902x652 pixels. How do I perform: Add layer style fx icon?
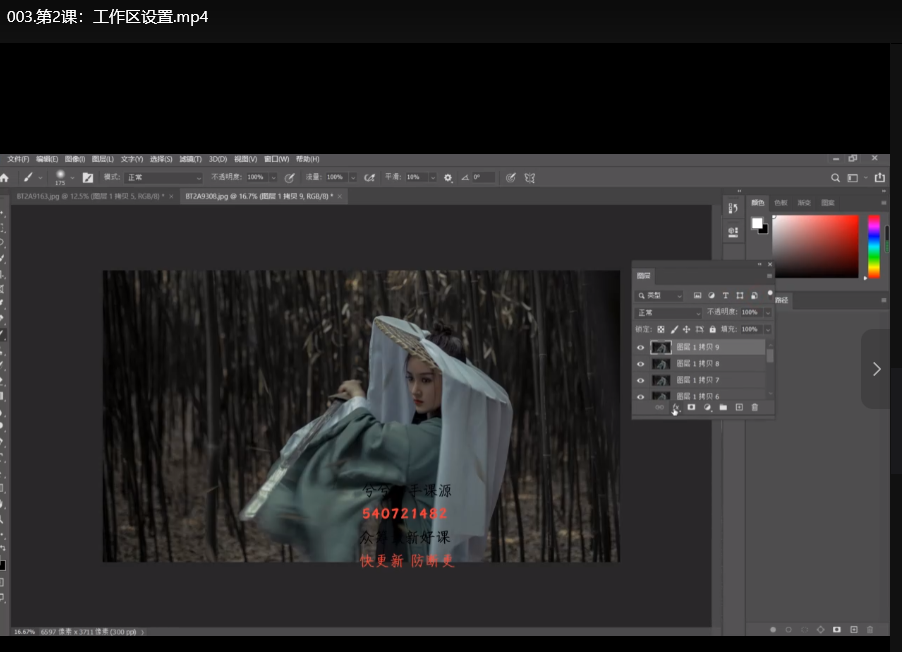676,407
